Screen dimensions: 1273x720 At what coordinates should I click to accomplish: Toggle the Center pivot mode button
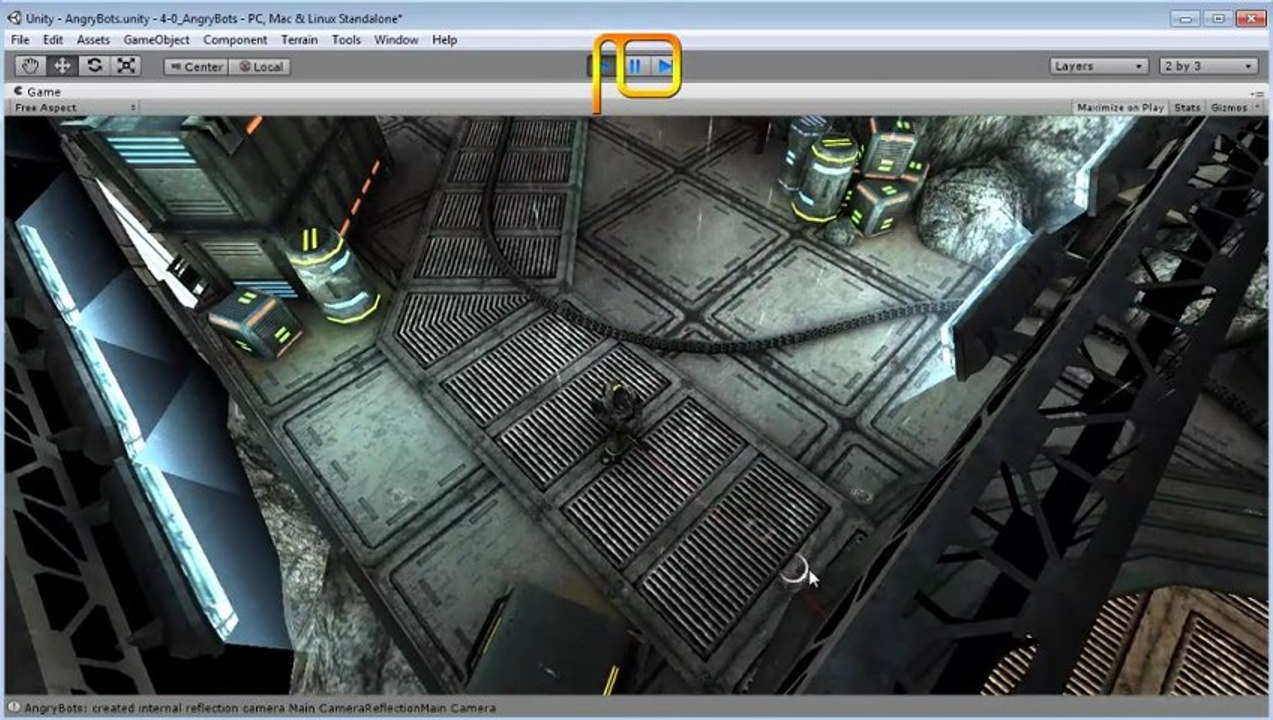coord(196,67)
